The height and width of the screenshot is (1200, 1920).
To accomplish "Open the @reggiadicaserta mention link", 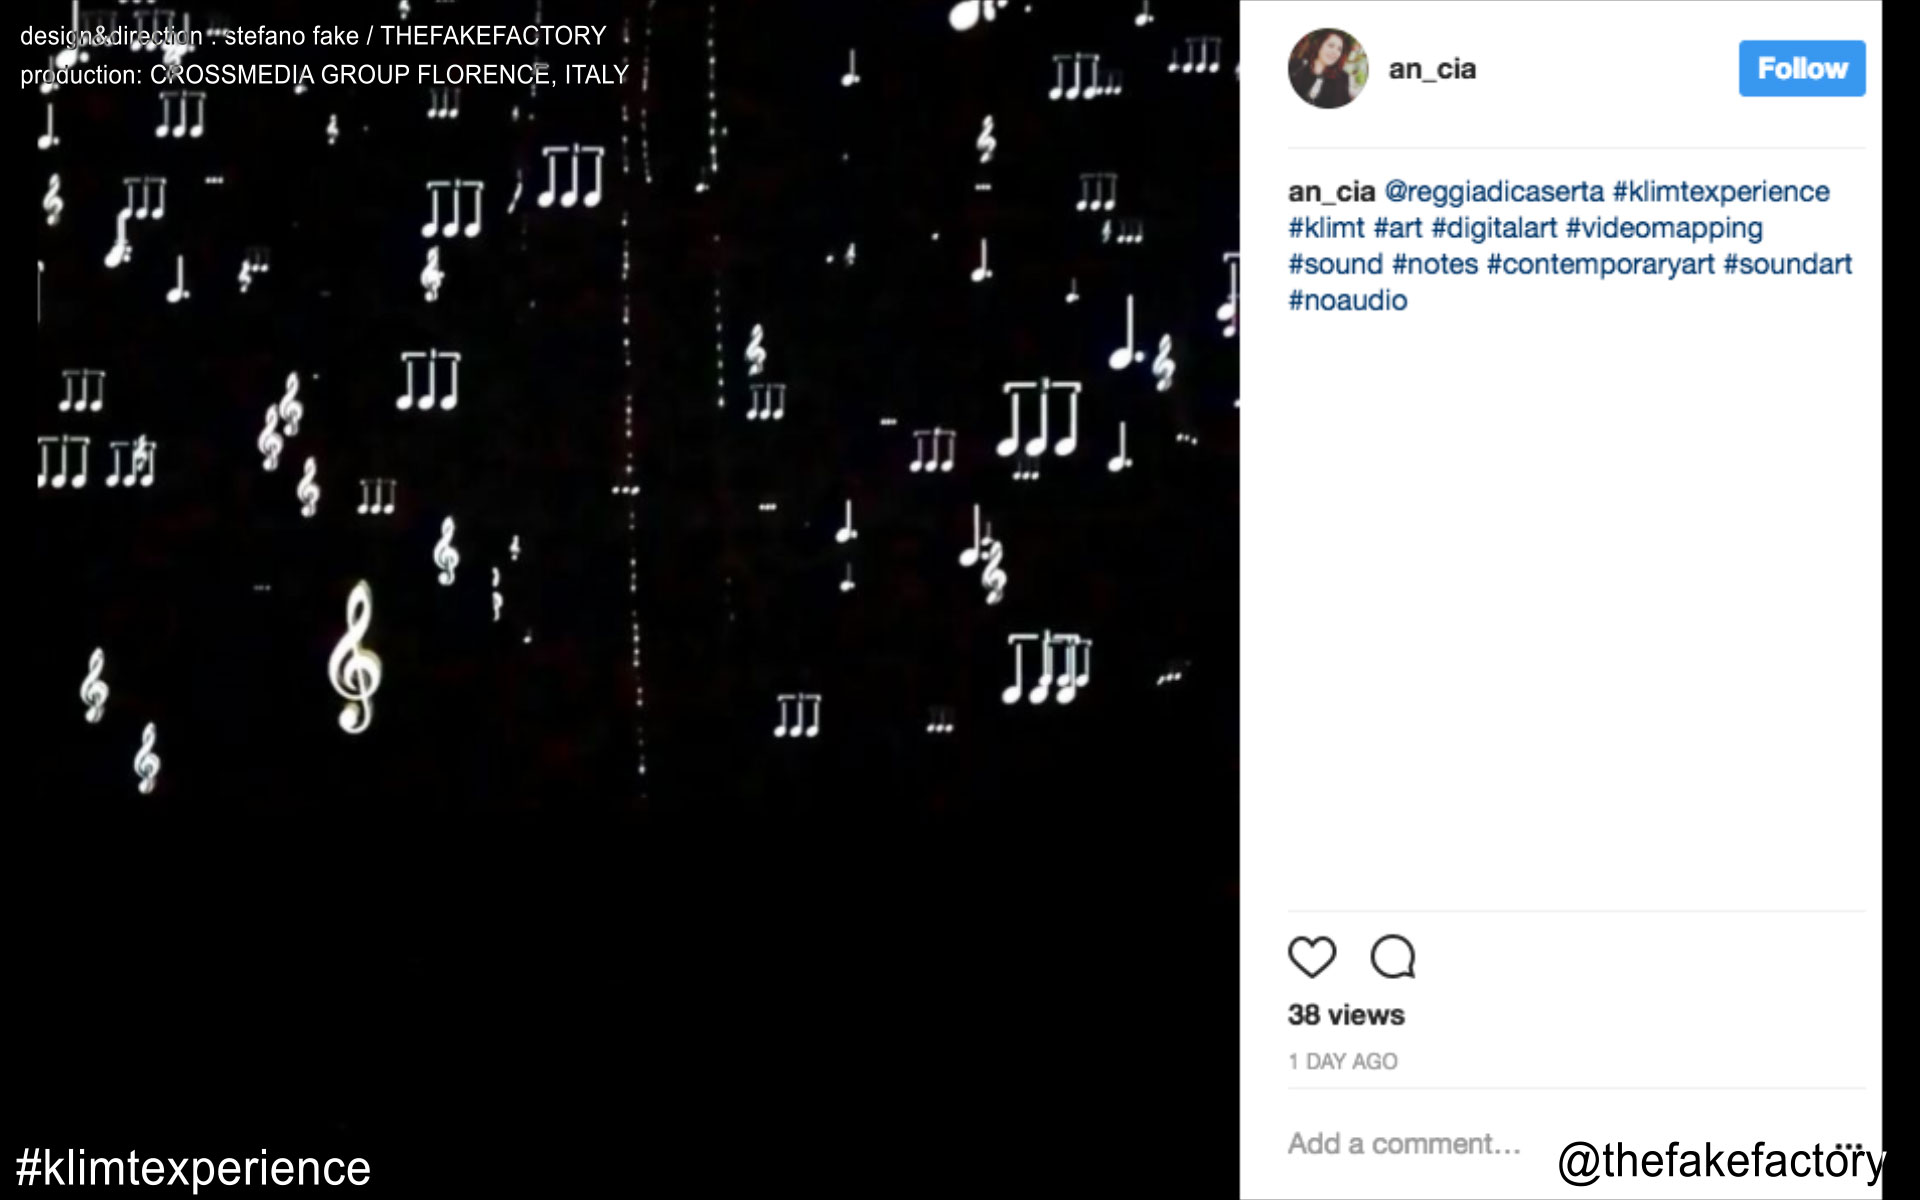I will pyautogui.click(x=1494, y=192).
